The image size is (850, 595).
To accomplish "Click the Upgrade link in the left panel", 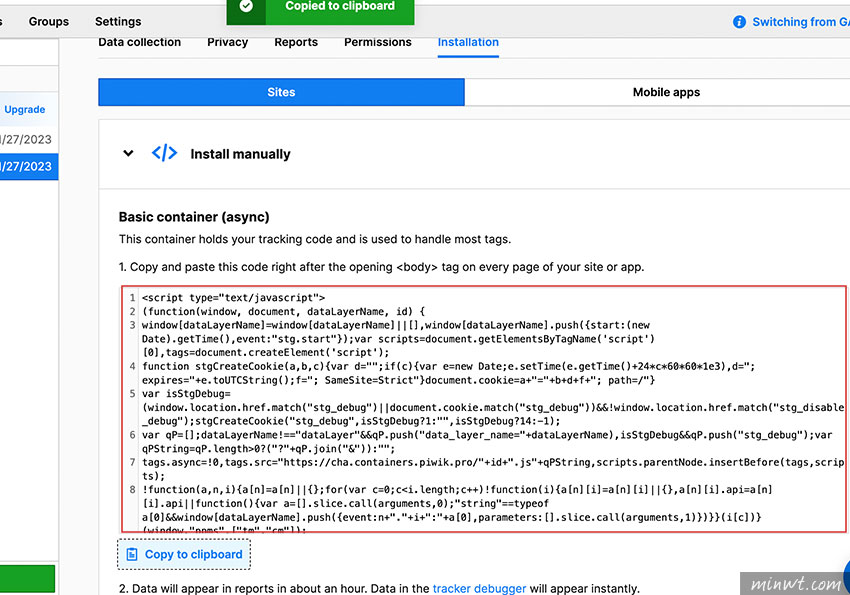I will [25, 109].
